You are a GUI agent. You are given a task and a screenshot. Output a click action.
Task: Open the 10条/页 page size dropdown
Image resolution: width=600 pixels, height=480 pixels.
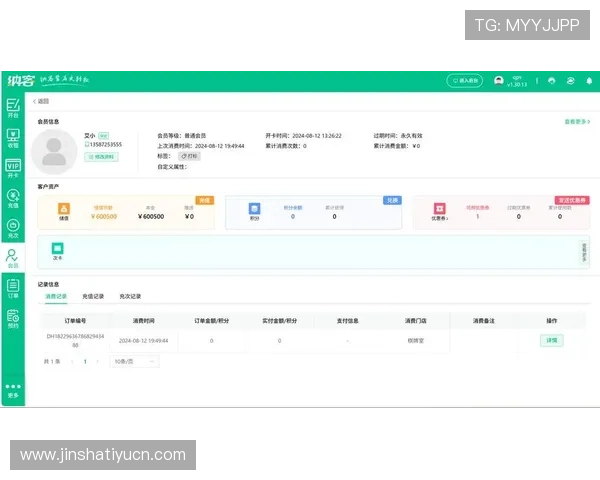(135, 361)
